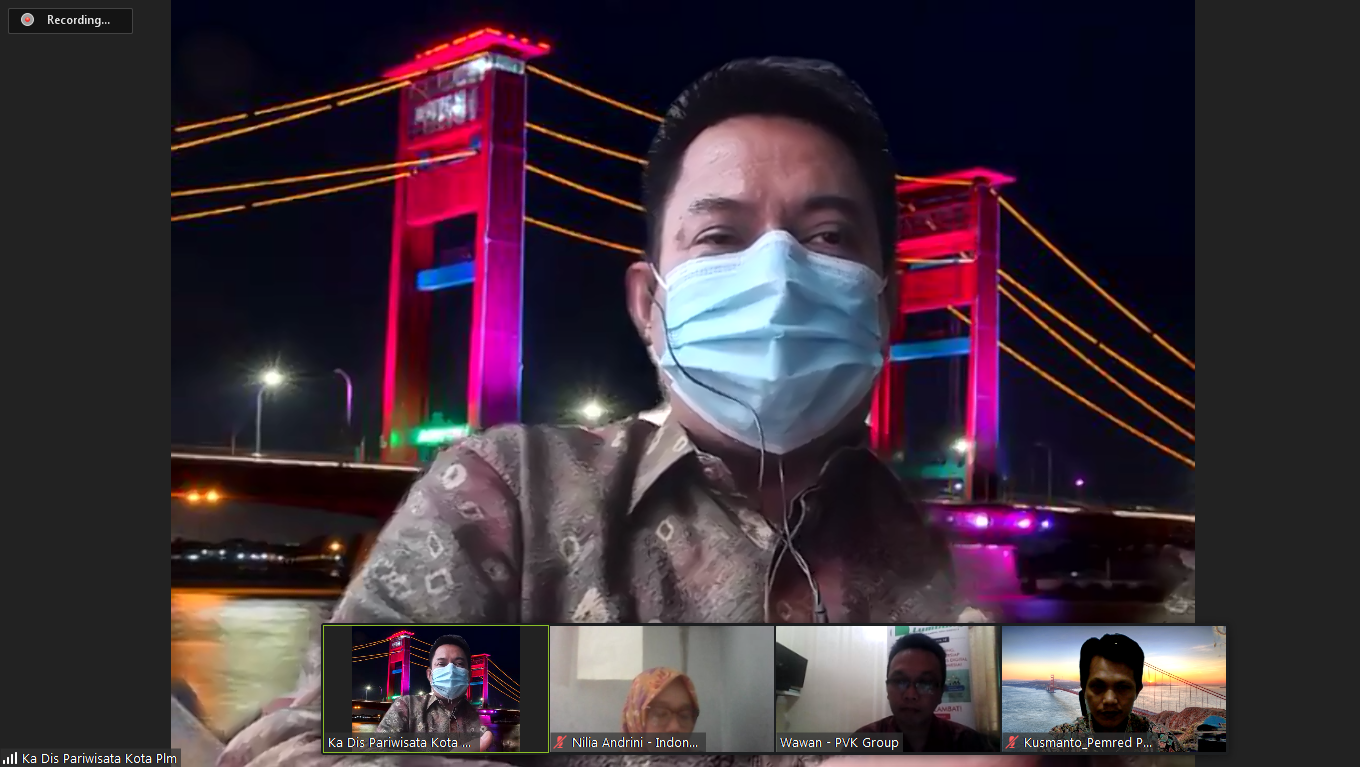Click the speaker's face mask in main video
1360x767 pixels.
[x=770, y=335]
